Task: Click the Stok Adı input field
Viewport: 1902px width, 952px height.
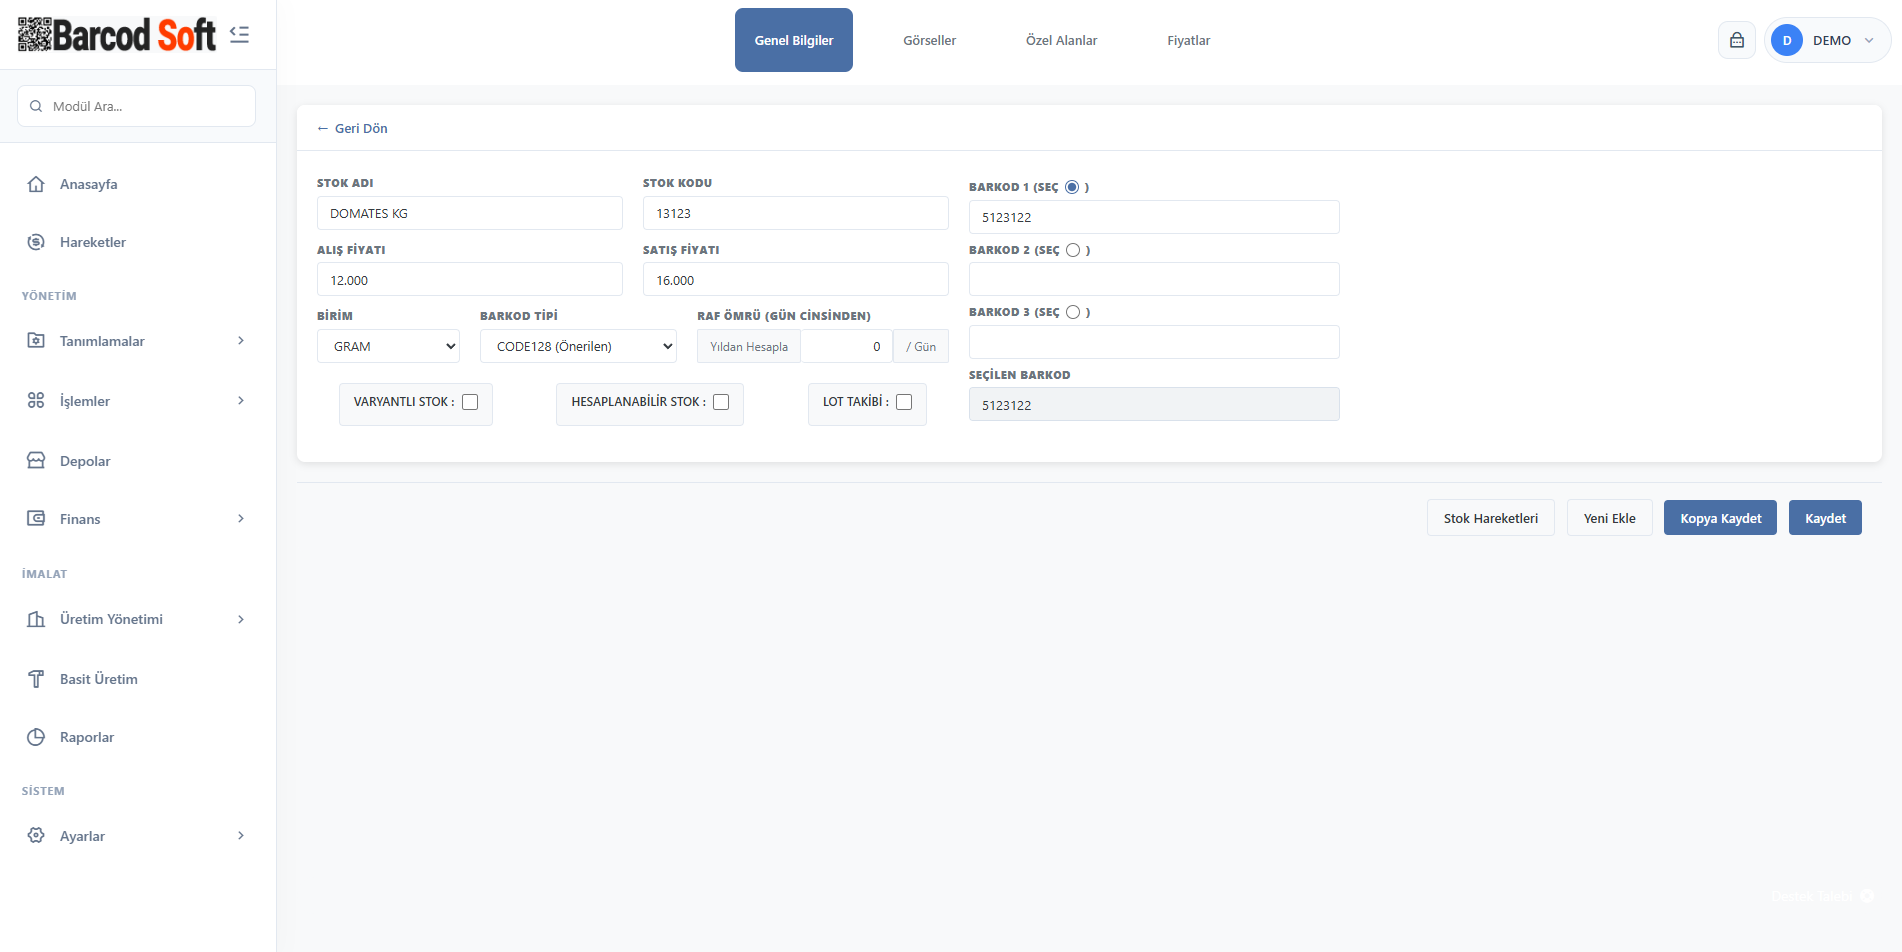Action: point(469,213)
